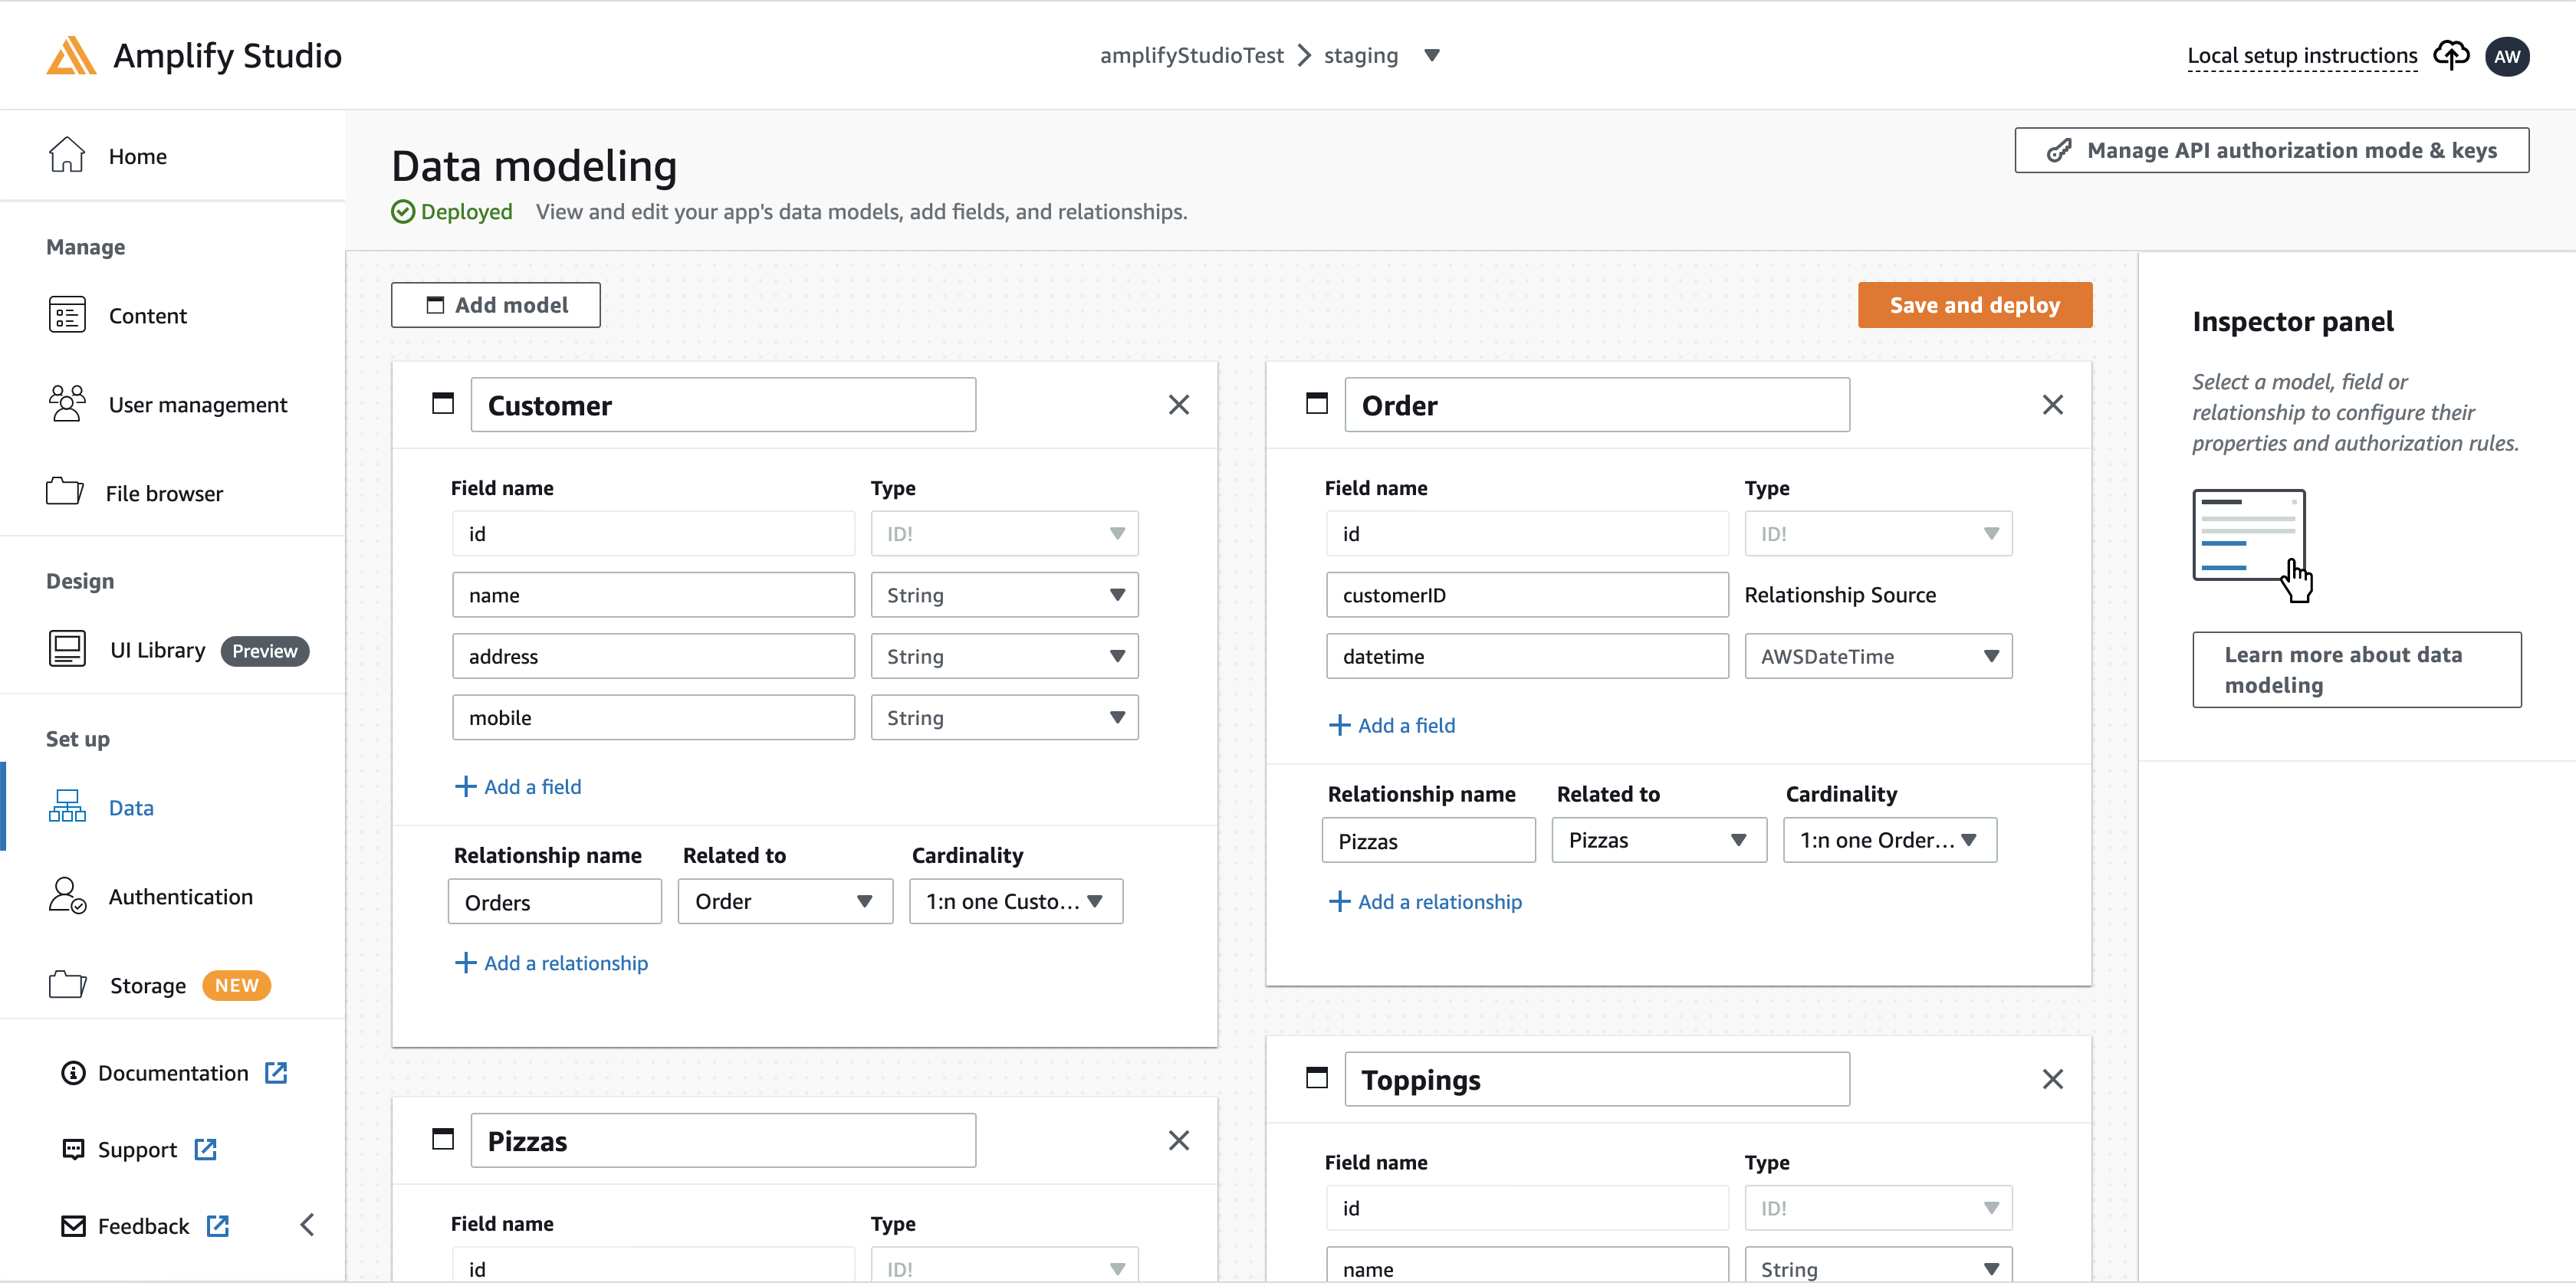Click the Customer mobile field name input
Image resolution: width=2576 pixels, height=1286 pixels.
click(653, 717)
